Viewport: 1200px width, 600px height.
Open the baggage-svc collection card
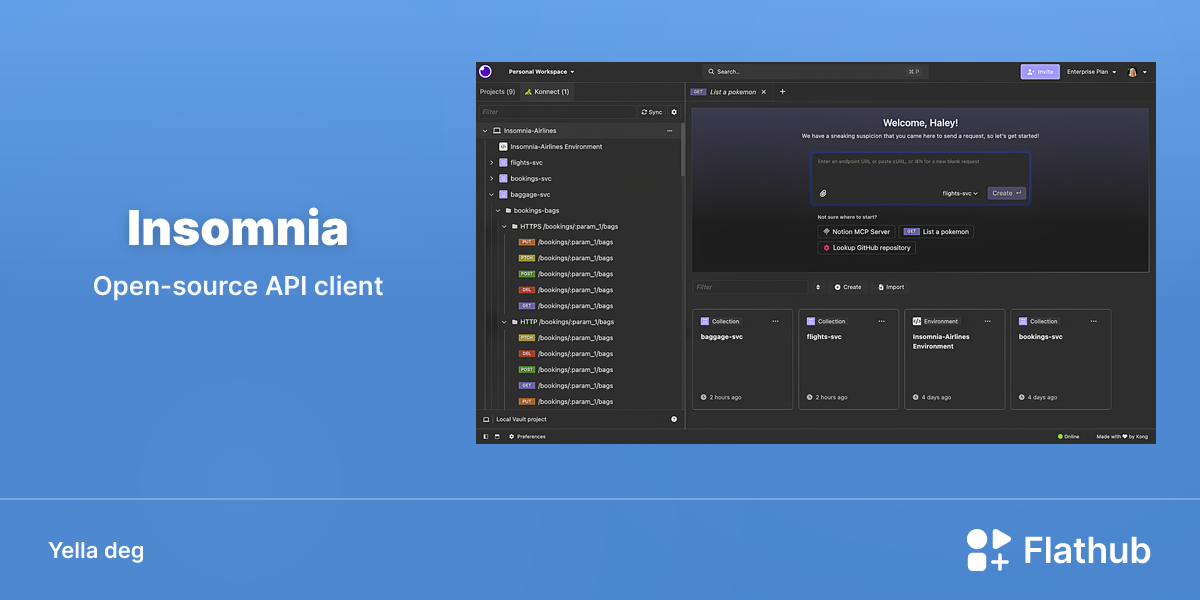[x=743, y=359]
